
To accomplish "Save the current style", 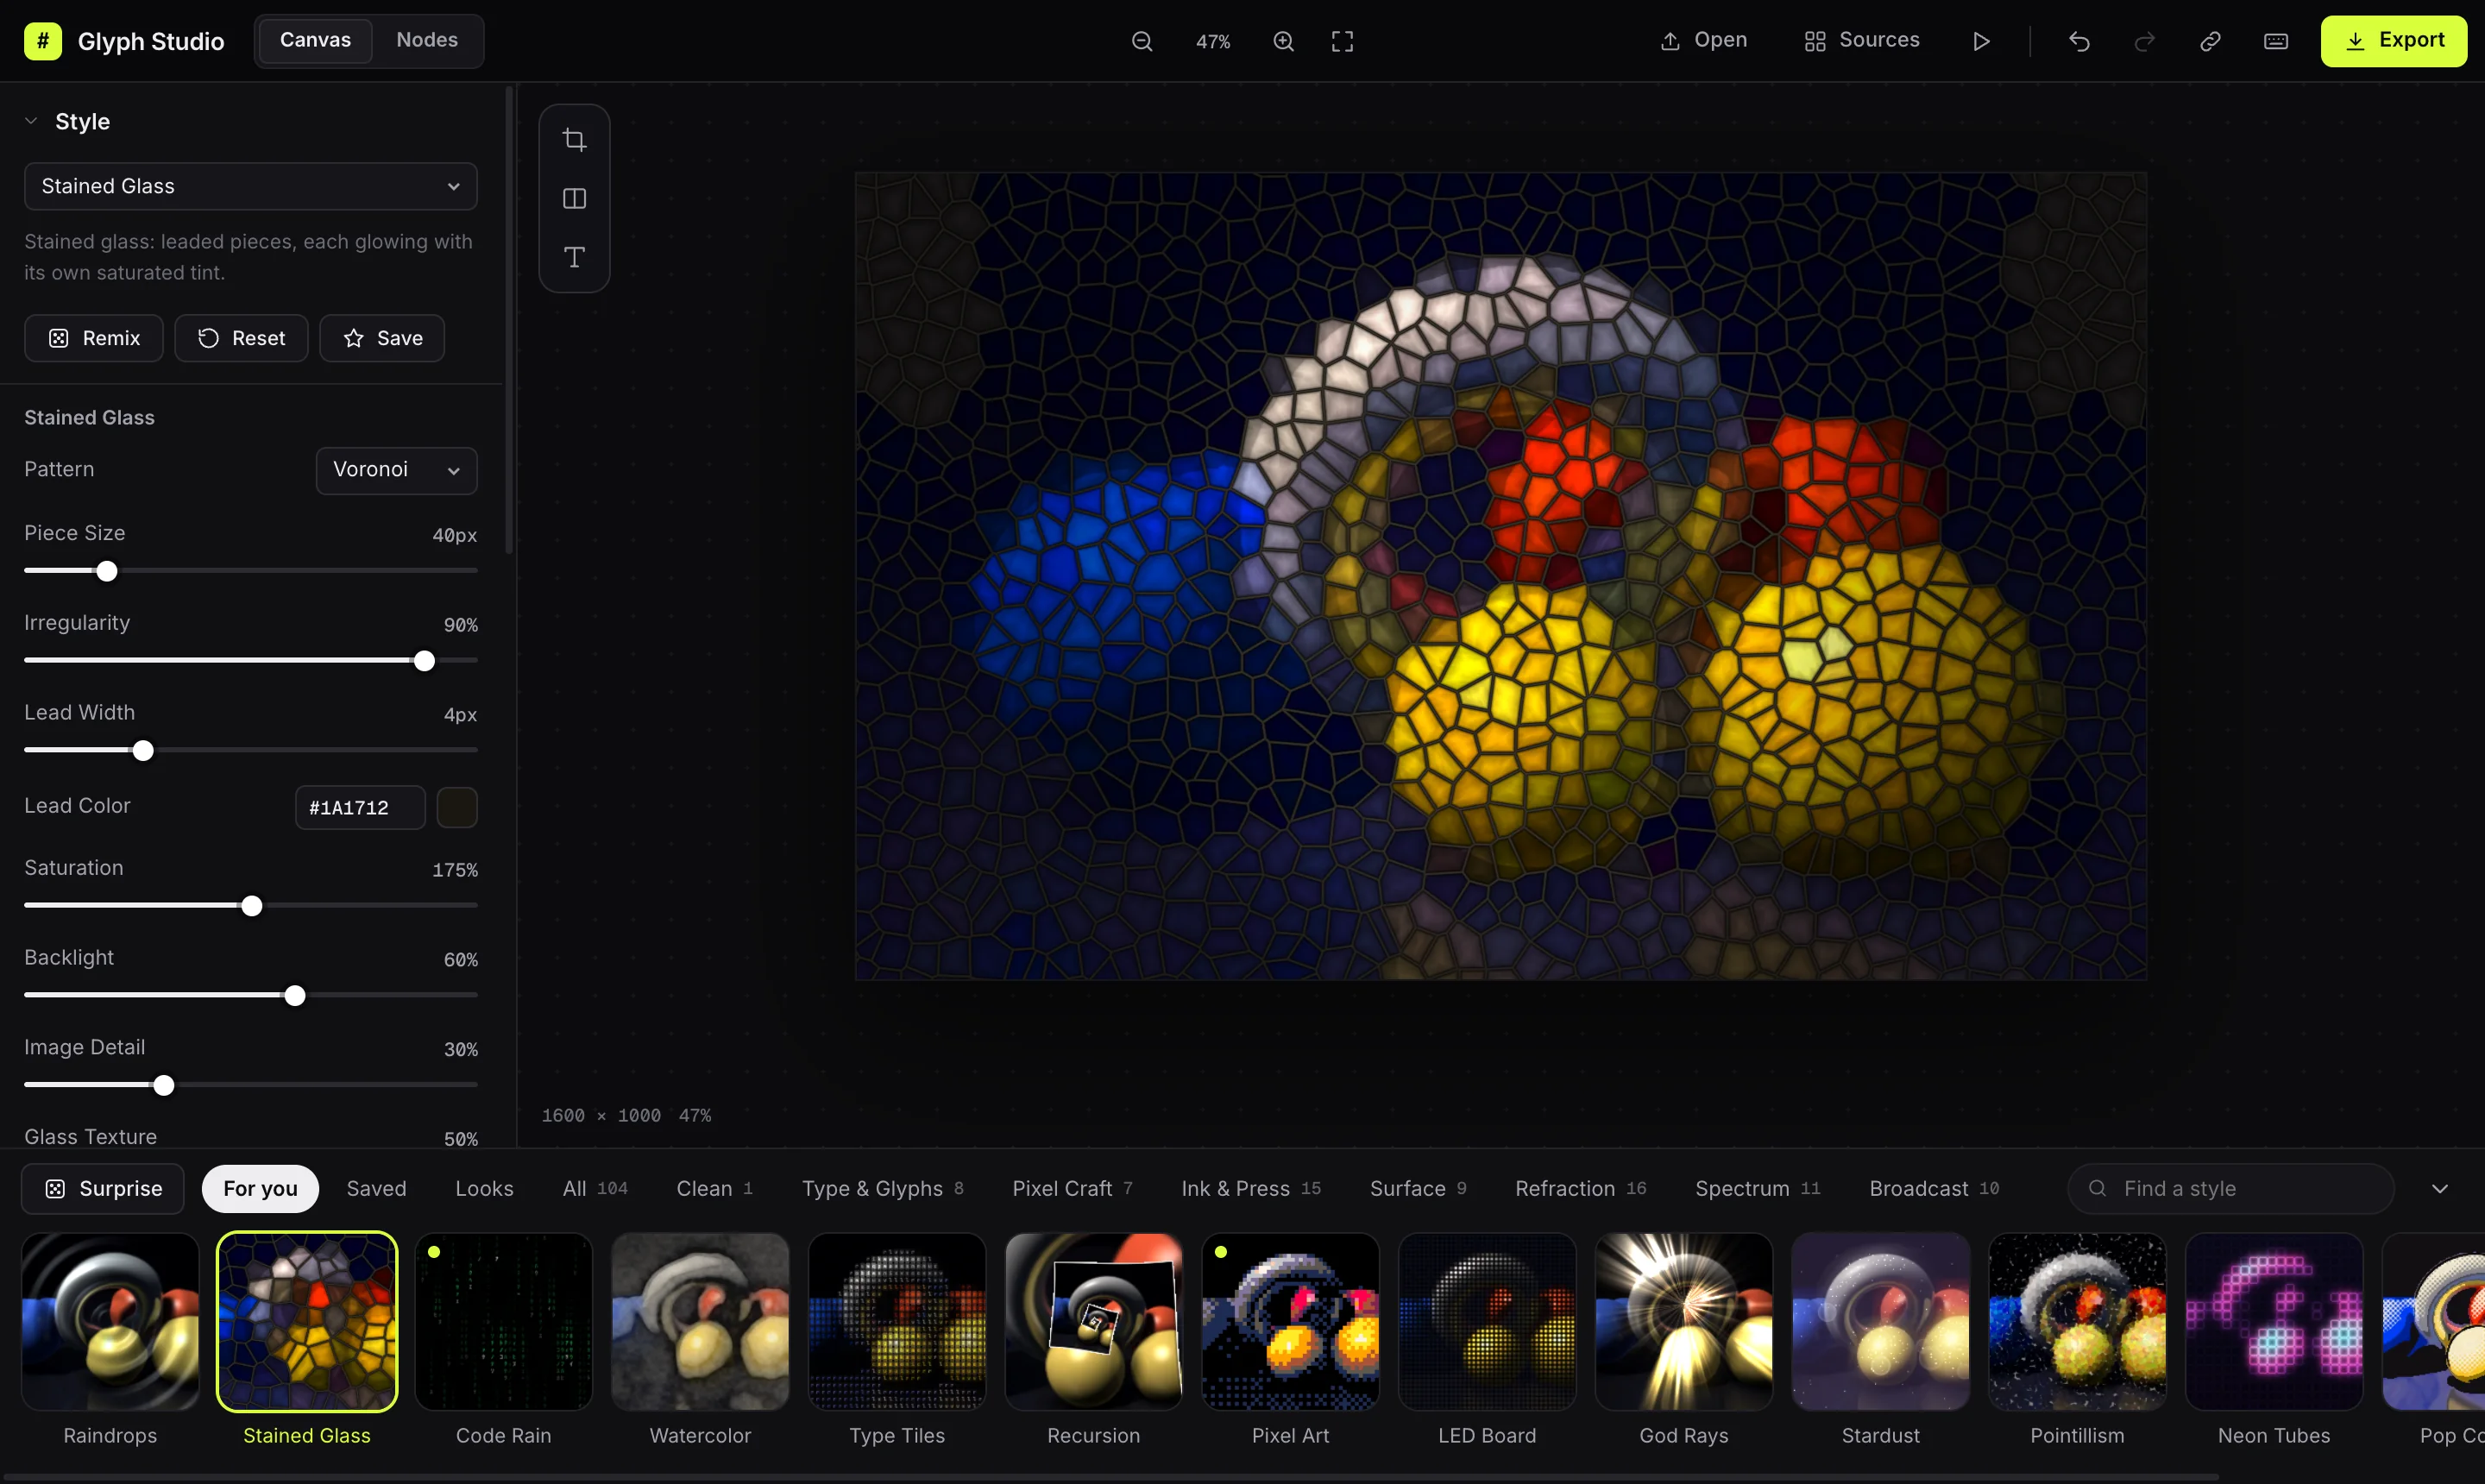I will (x=382, y=338).
